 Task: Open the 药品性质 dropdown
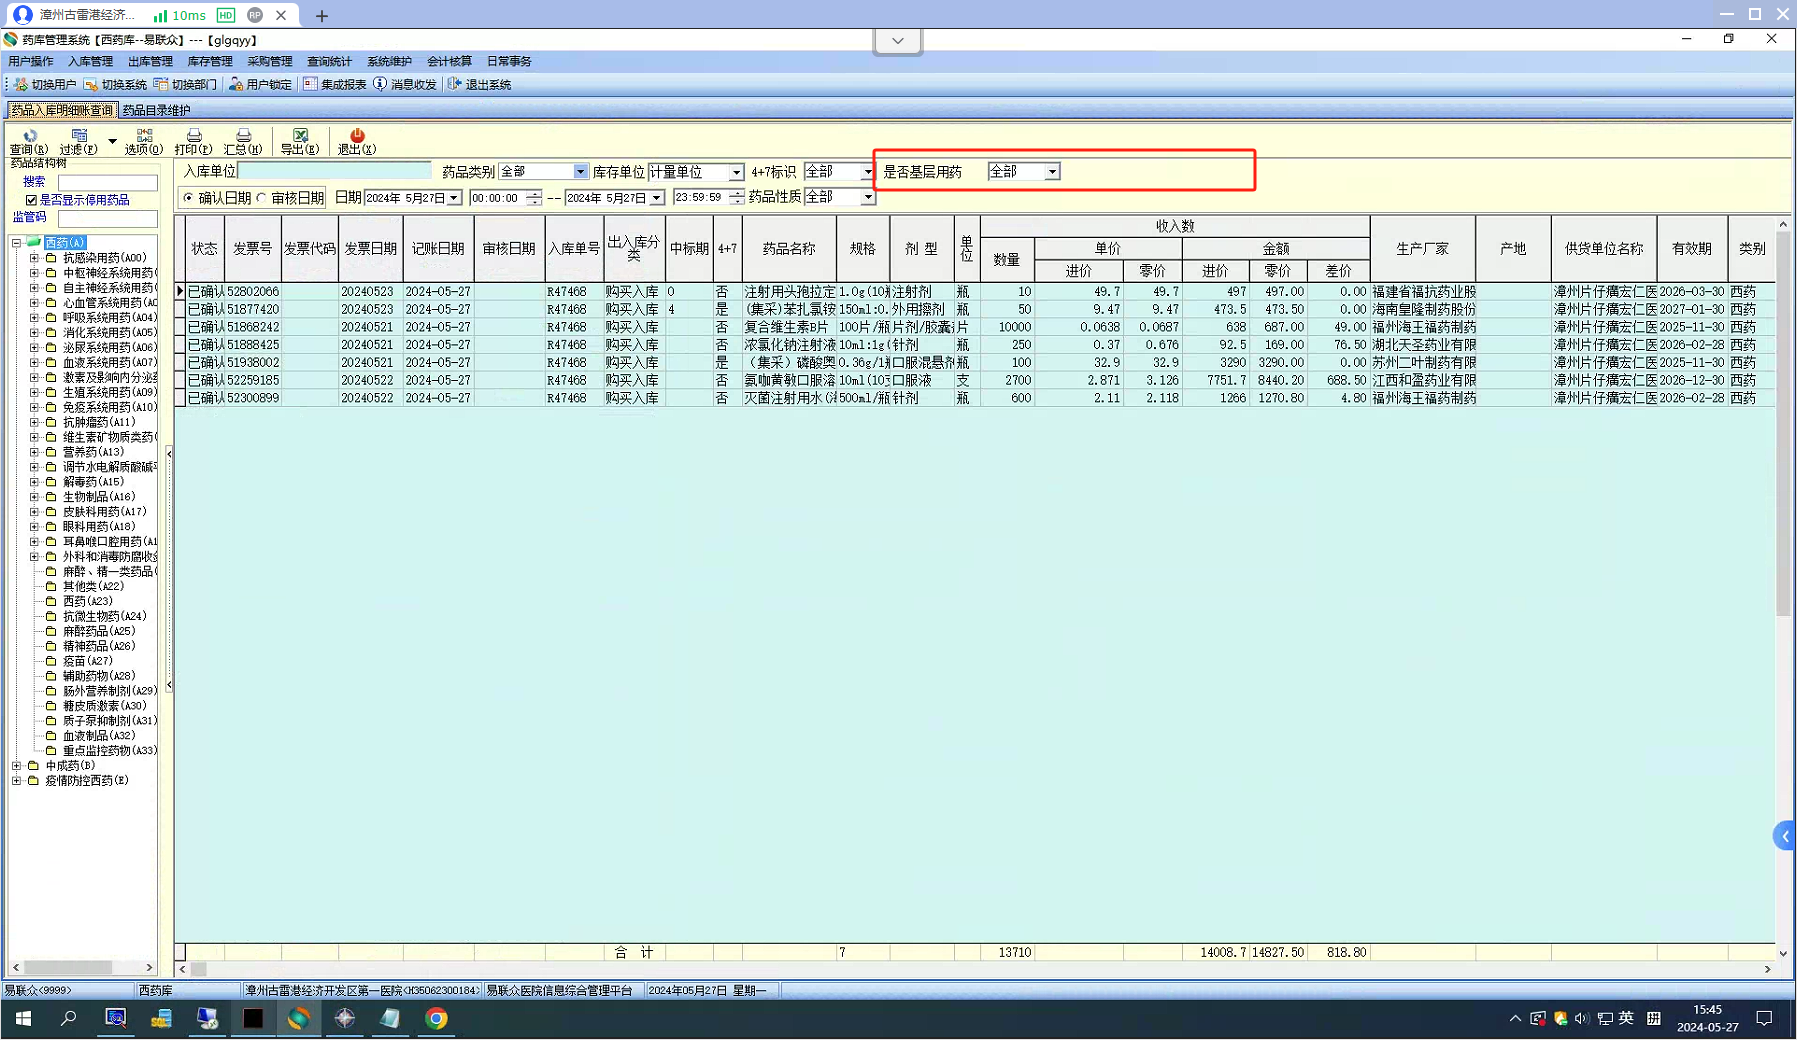tap(867, 198)
